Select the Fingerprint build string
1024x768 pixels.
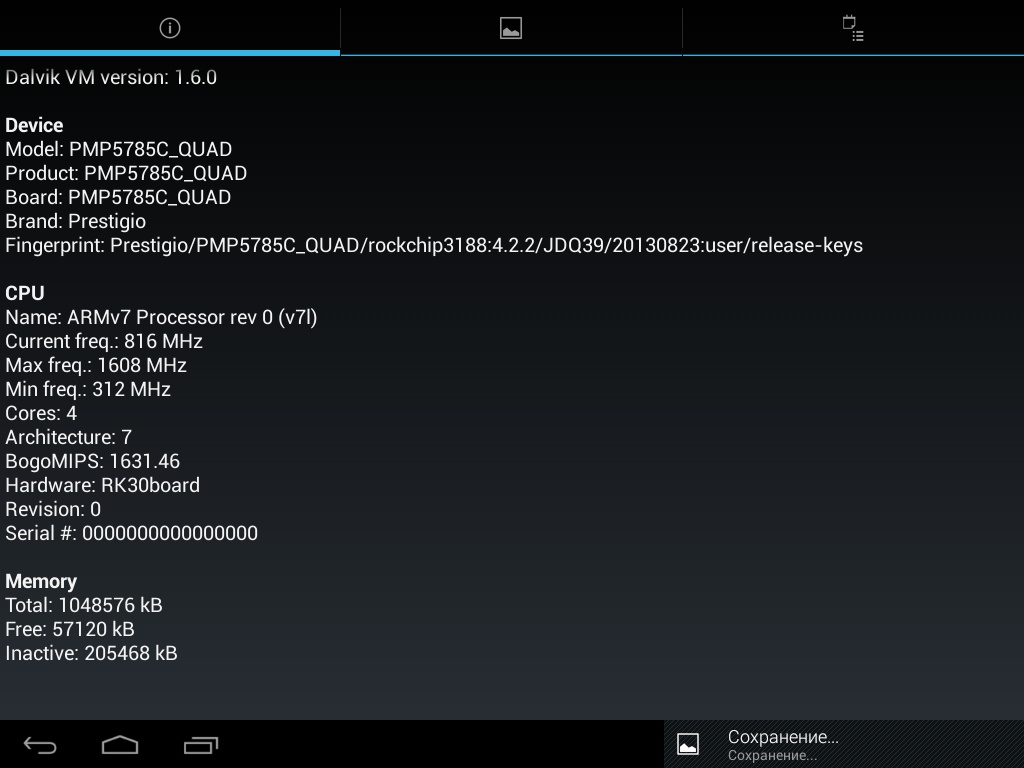coord(434,245)
